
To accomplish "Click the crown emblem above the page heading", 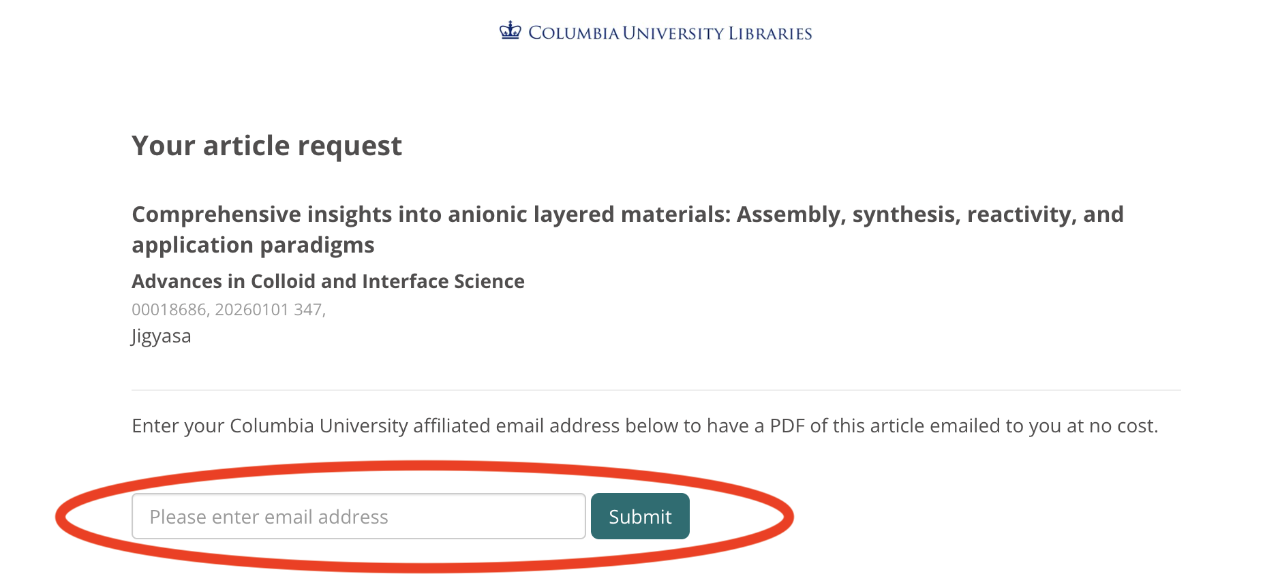I will tap(509, 31).
